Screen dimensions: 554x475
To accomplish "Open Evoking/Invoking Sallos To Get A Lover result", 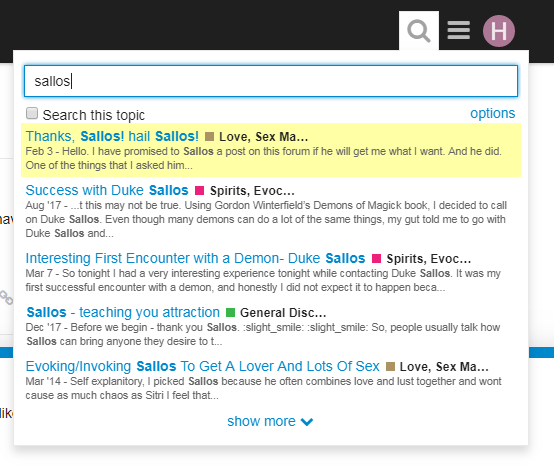I will pyautogui.click(x=202, y=366).
